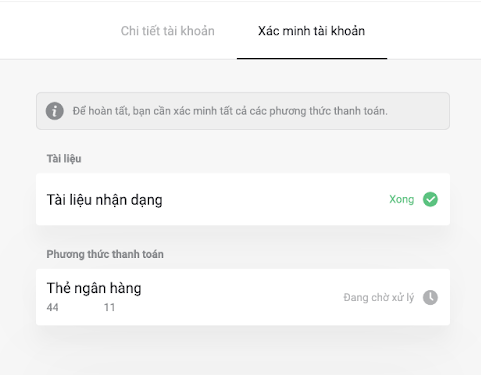Screen dimensions: 481x375
Task: Open the Tài liệu nhận dạng item title
Action: [x=104, y=200]
